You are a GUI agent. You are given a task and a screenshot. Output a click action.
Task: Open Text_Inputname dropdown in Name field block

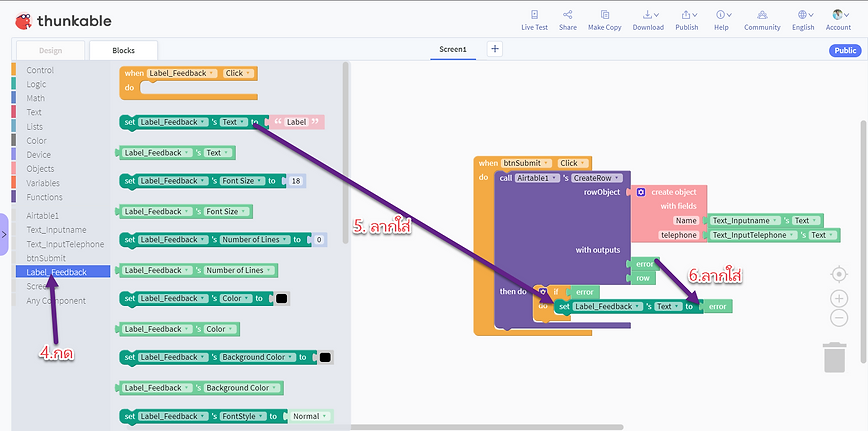[745, 221]
